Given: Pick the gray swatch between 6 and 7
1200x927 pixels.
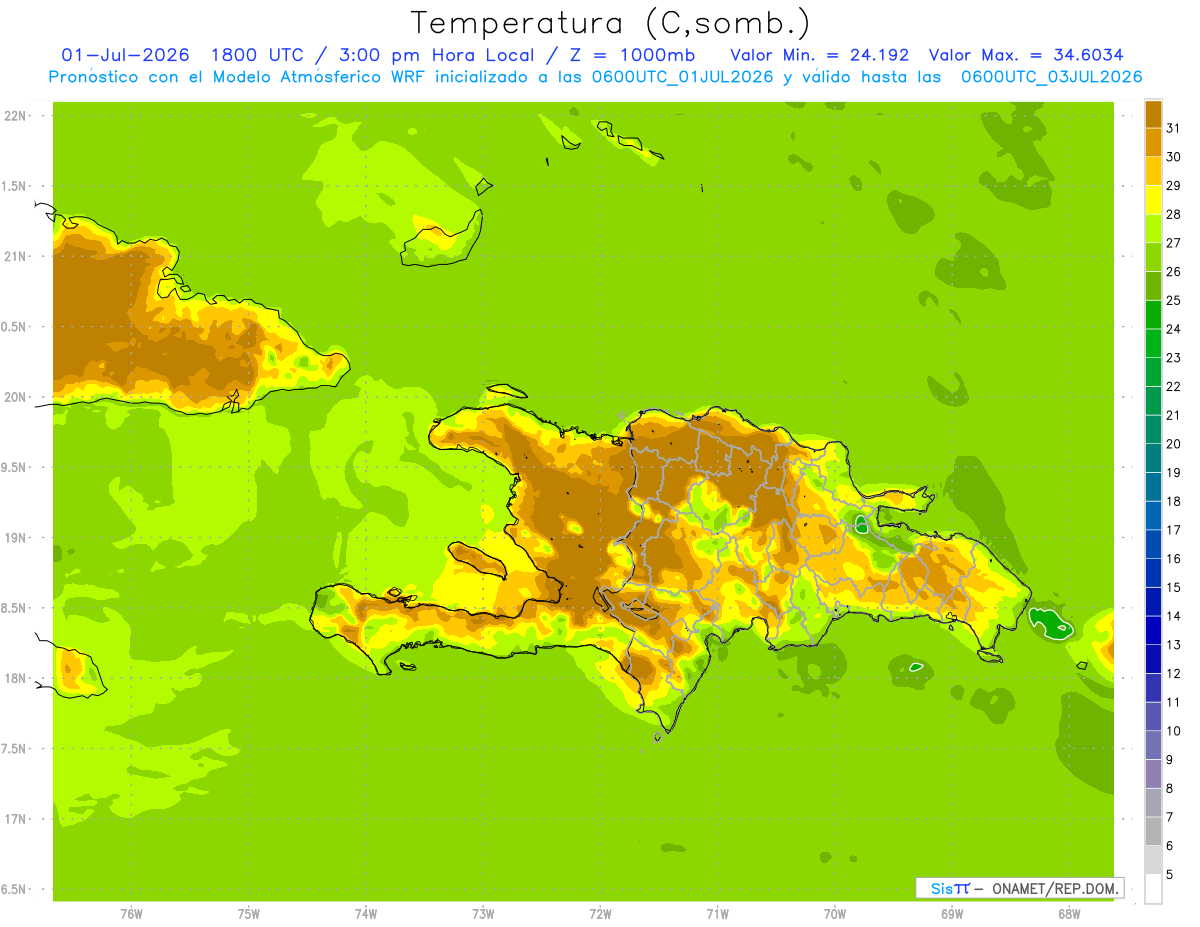Looking at the screenshot, I should tap(1153, 831).
